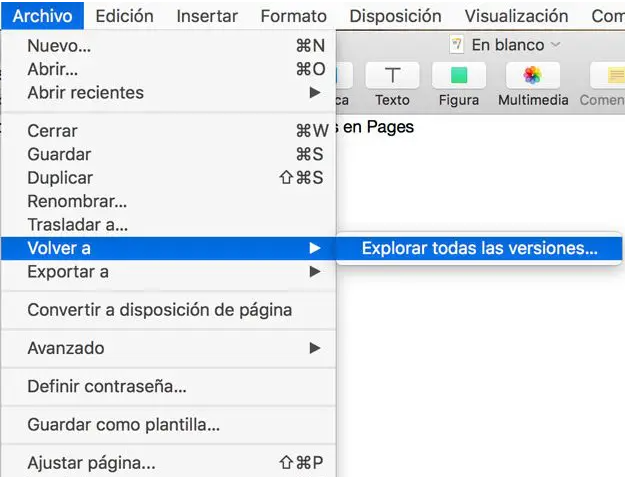The width and height of the screenshot is (625, 477).
Task: Click Convertir a disposición de página
Action: tap(160, 310)
